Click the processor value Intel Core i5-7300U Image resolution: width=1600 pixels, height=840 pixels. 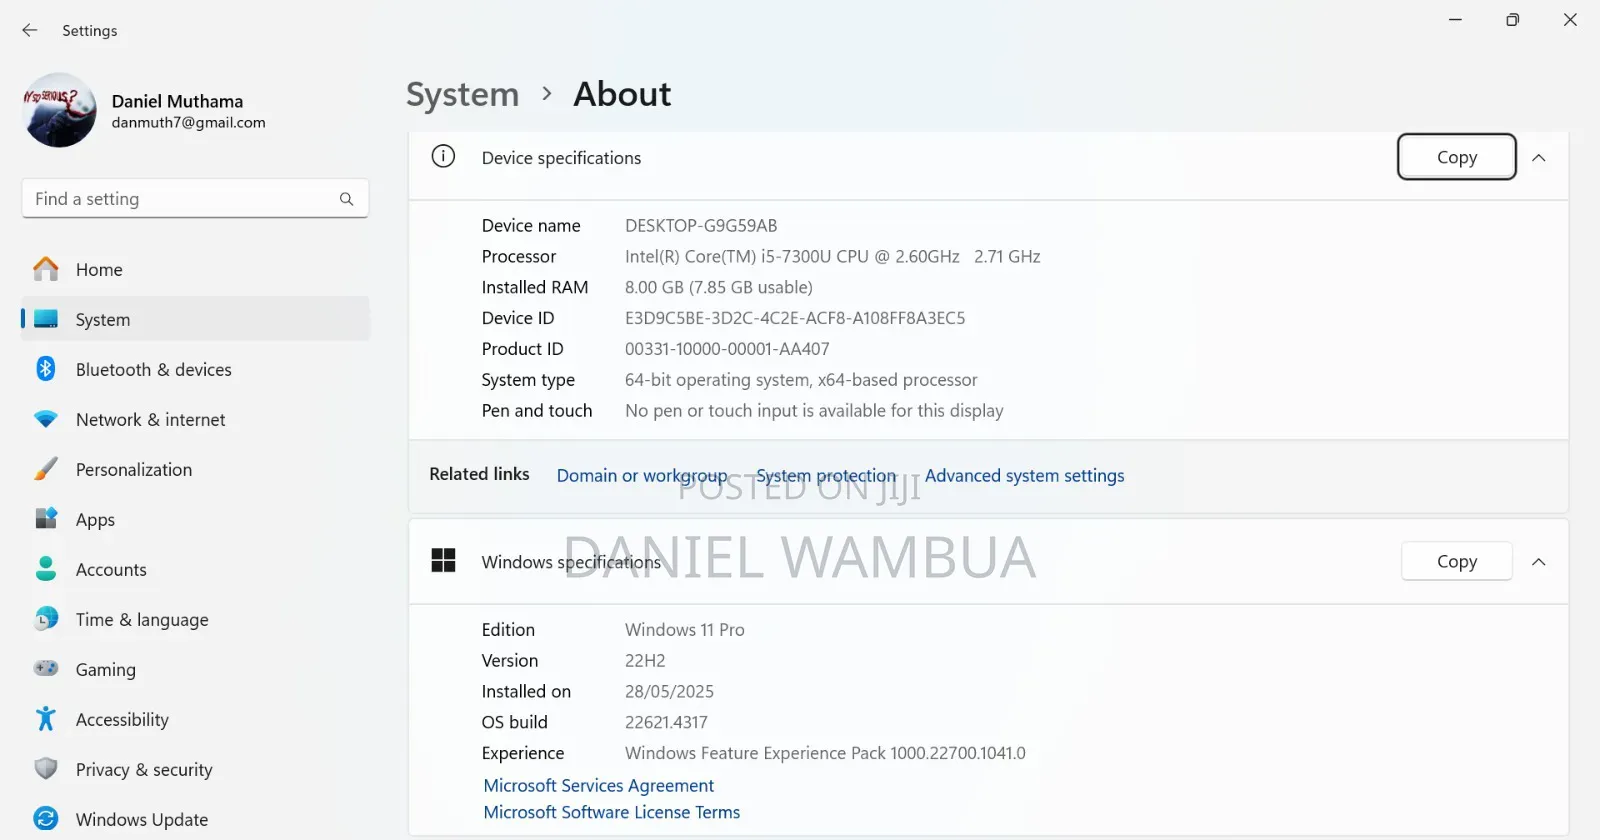(x=833, y=257)
